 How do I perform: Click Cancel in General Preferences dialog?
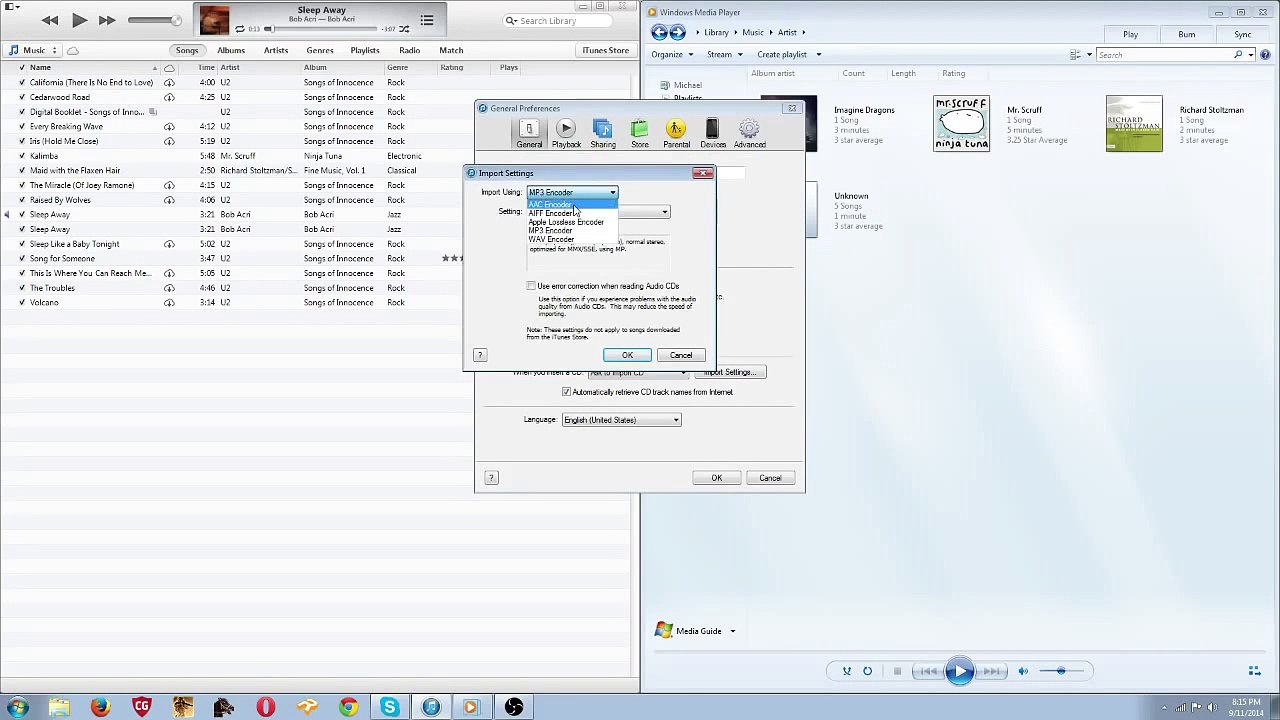770,478
